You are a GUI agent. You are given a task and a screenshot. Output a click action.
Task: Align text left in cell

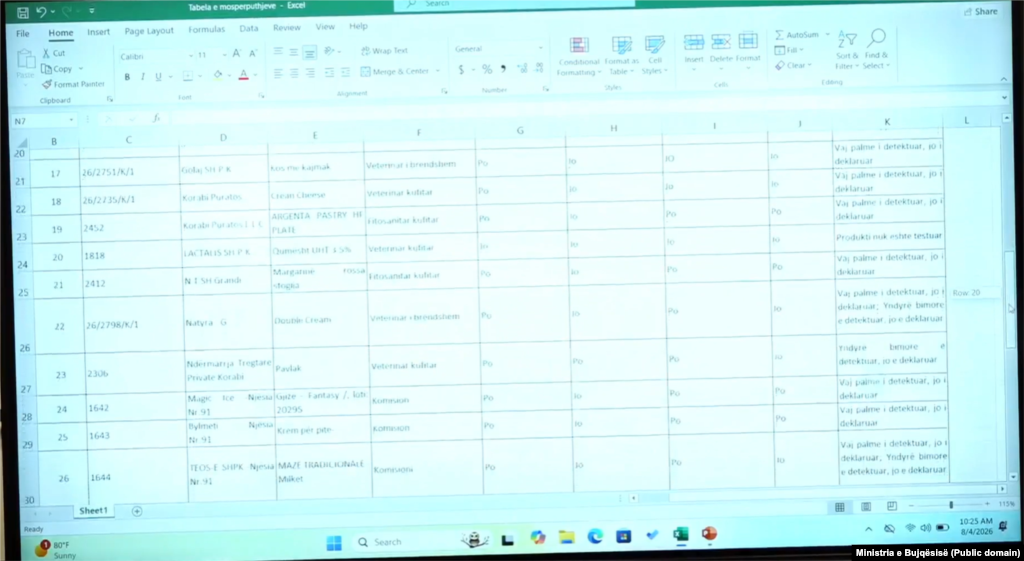[278, 73]
